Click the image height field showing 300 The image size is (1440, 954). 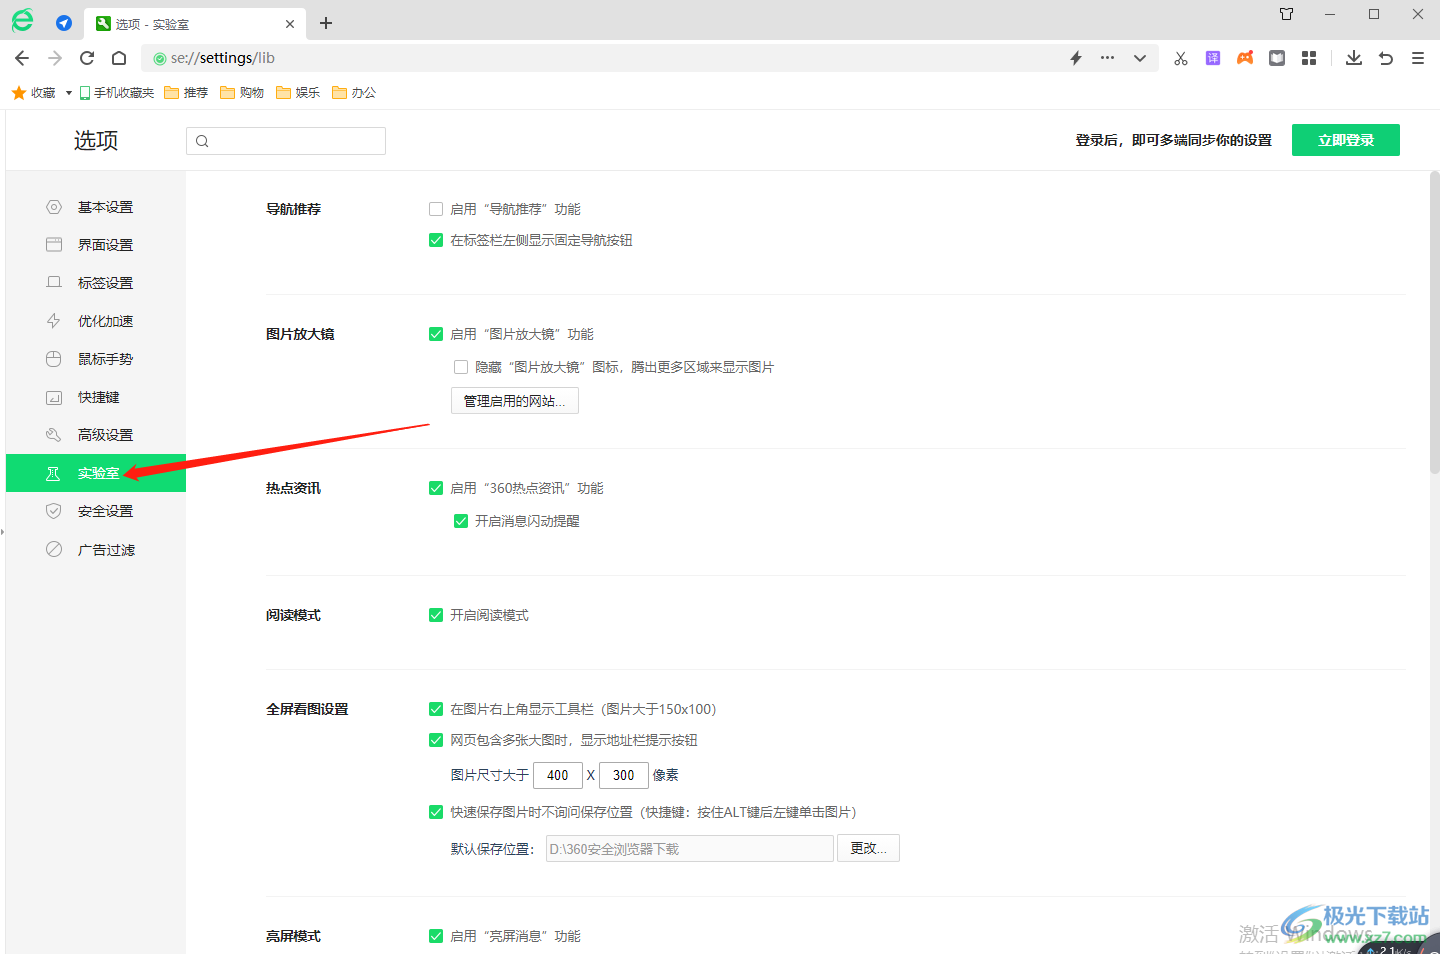pyautogui.click(x=624, y=775)
